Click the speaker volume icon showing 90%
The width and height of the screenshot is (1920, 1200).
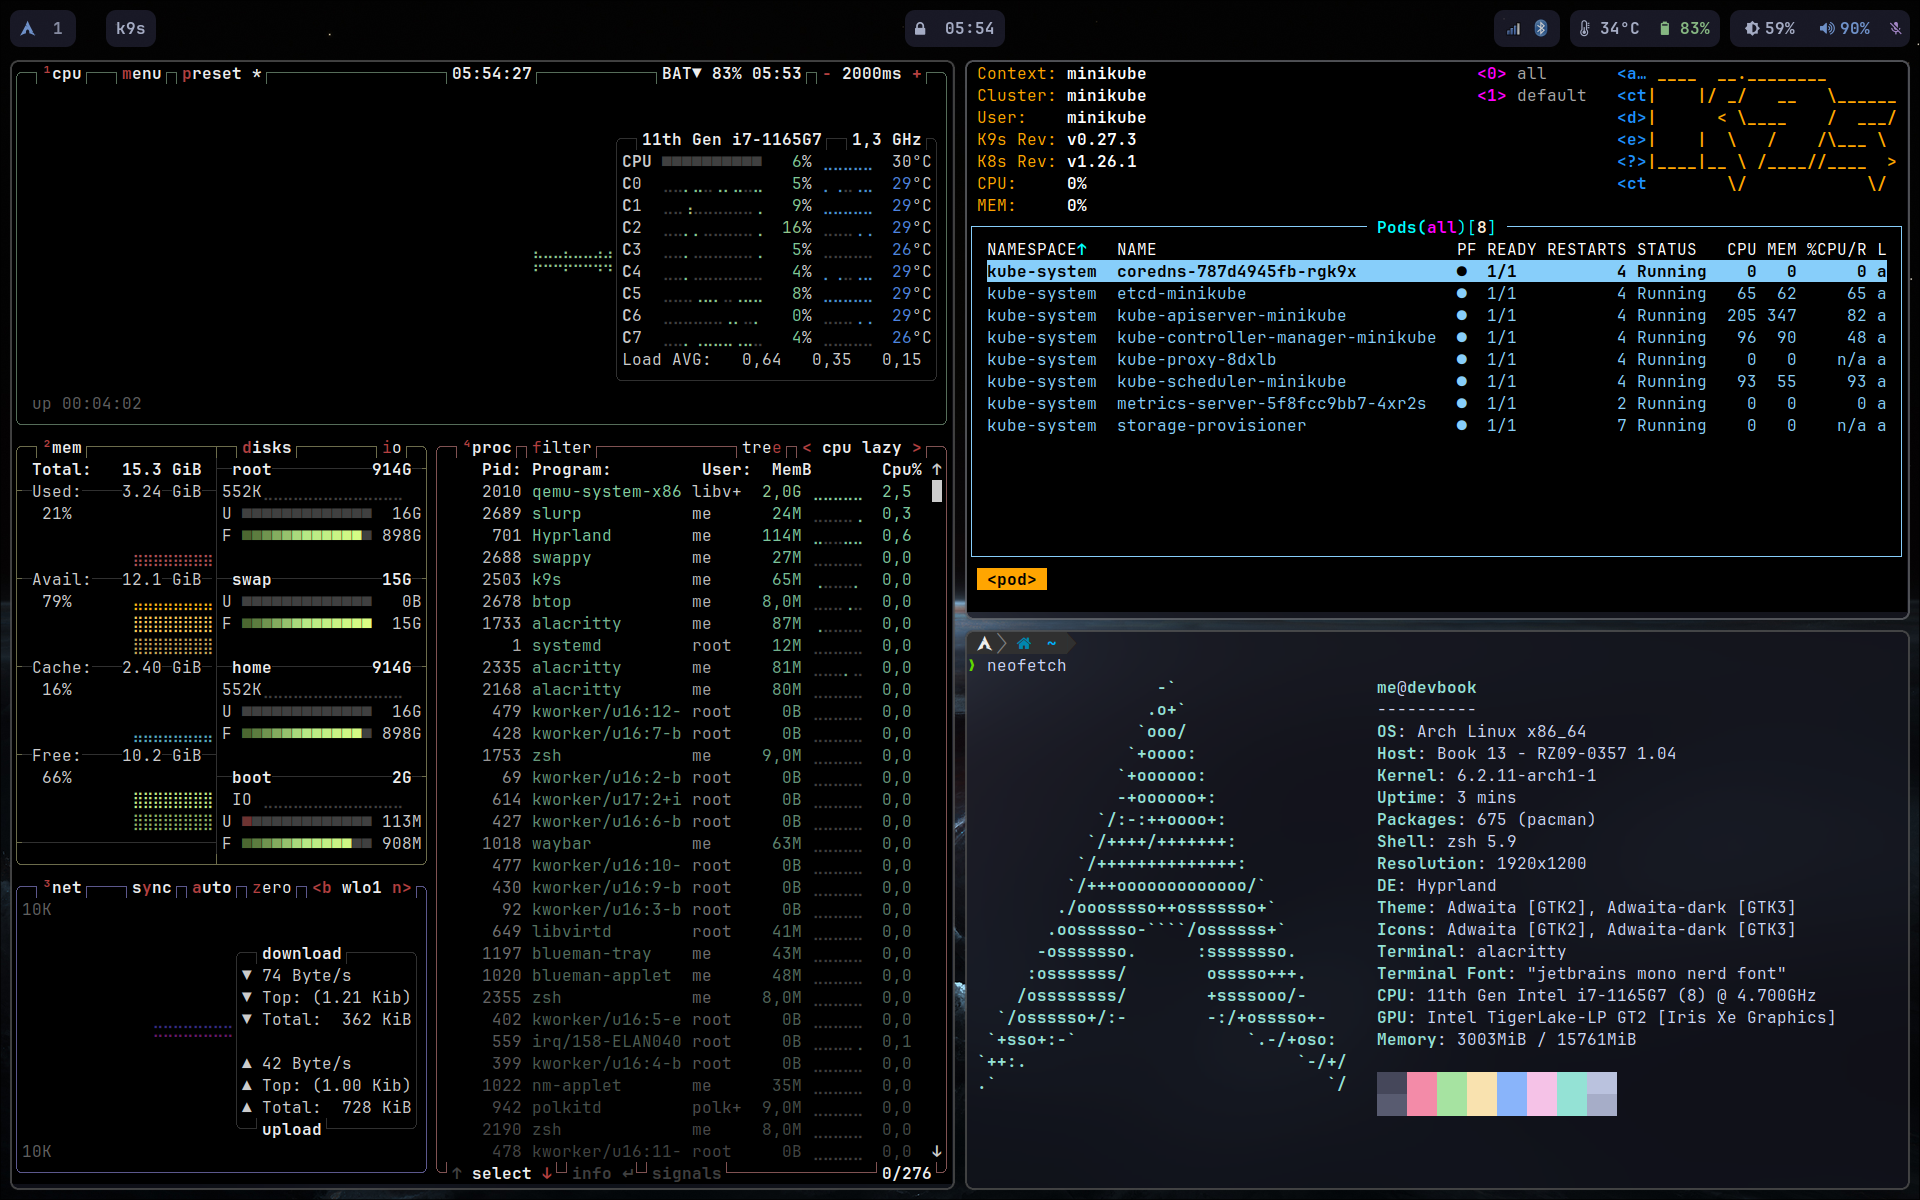(1827, 29)
